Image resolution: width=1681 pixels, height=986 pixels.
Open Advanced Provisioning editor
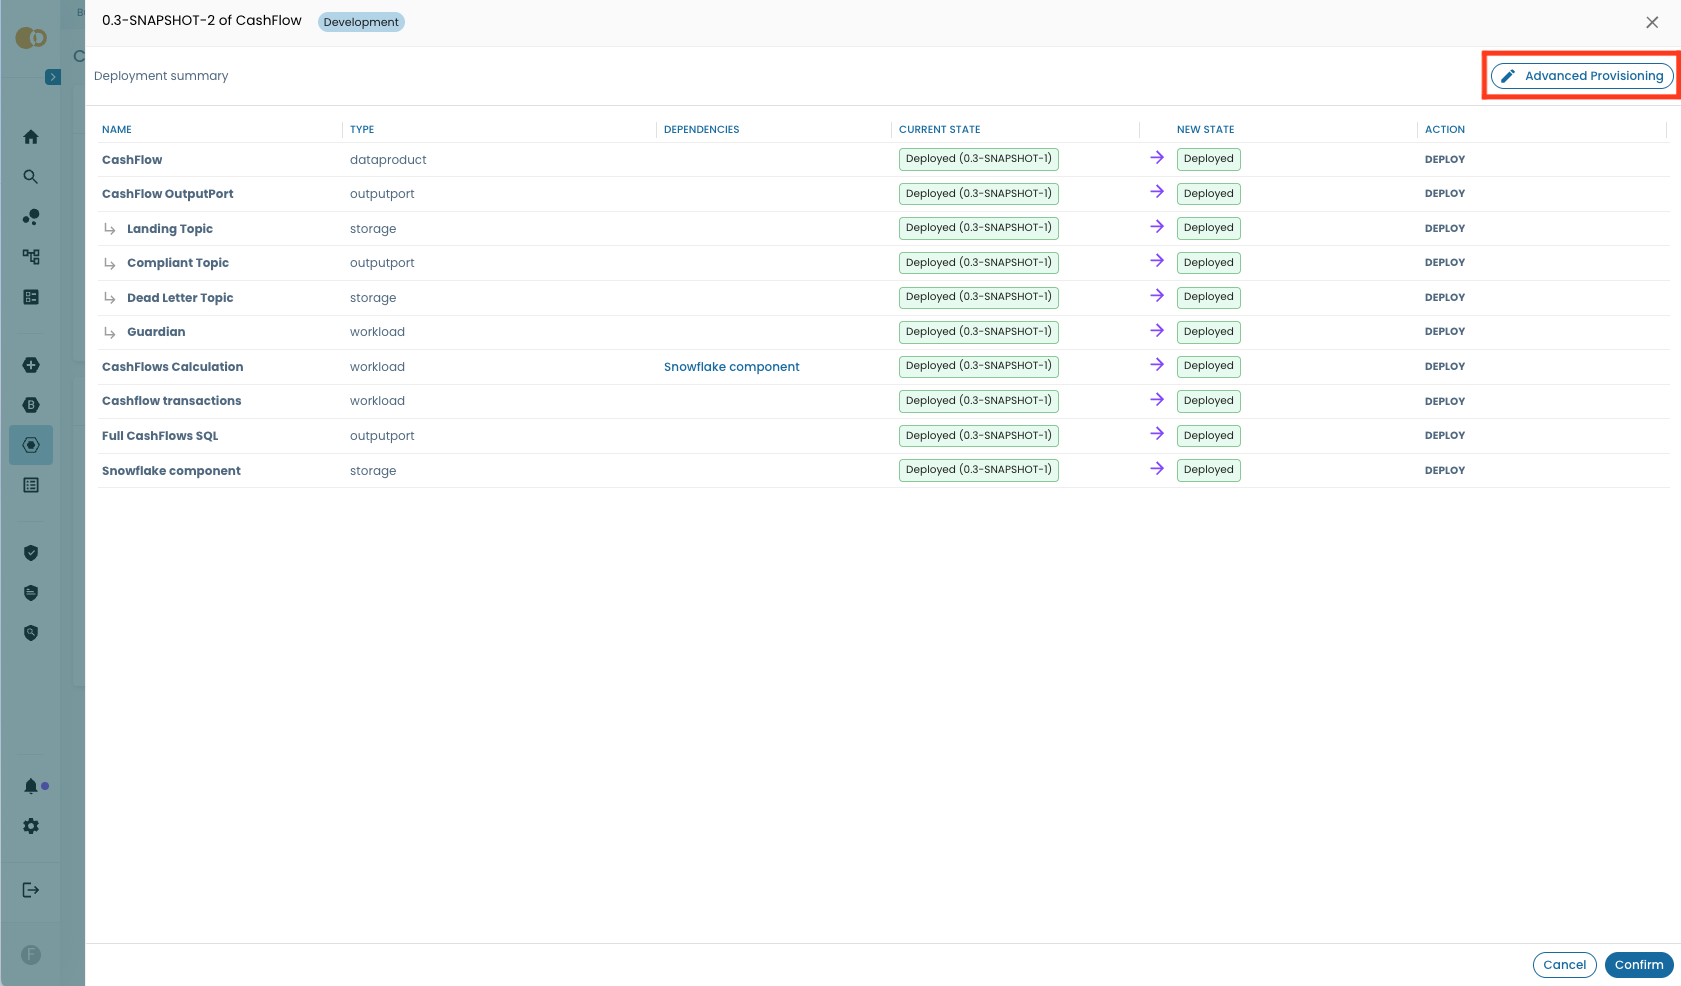(x=1582, y=76)
